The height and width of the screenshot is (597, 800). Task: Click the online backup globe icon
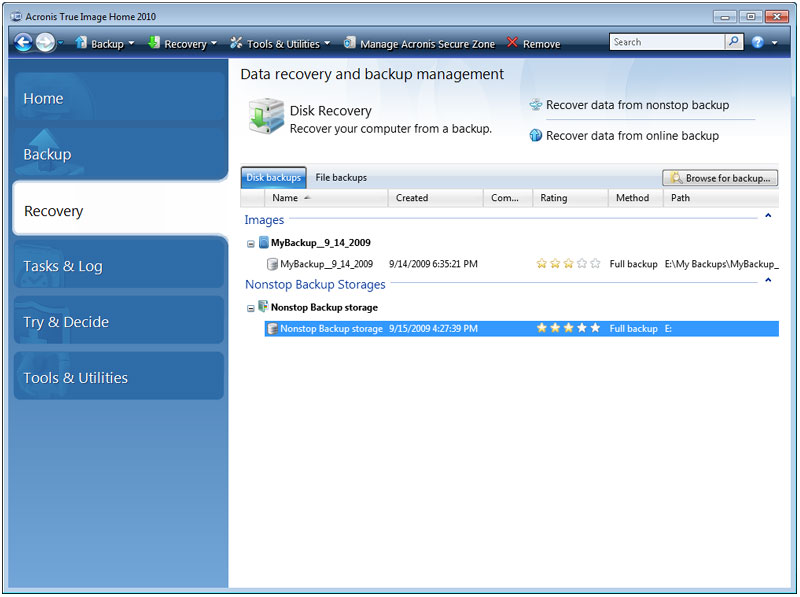click(x=536, y=136)
